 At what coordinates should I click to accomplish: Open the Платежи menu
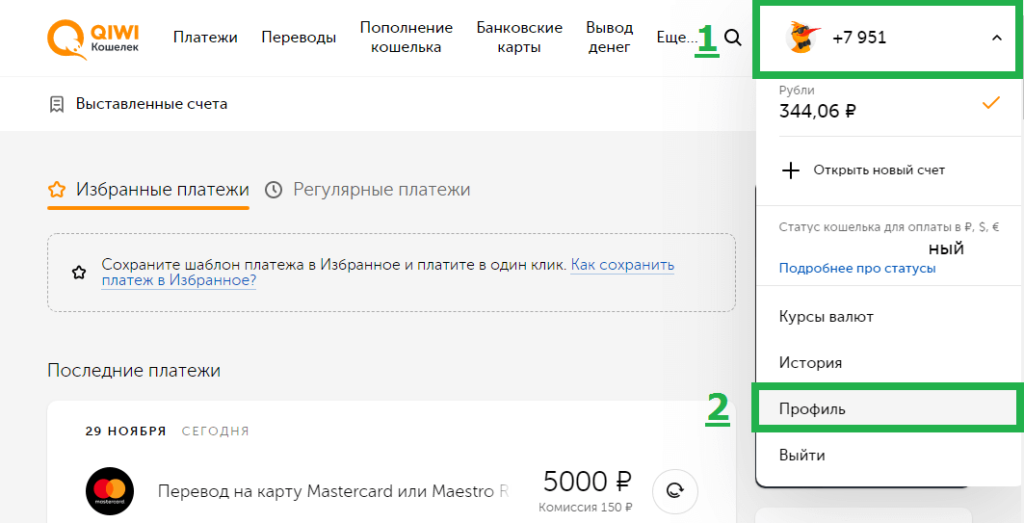[x=205, y=38]
